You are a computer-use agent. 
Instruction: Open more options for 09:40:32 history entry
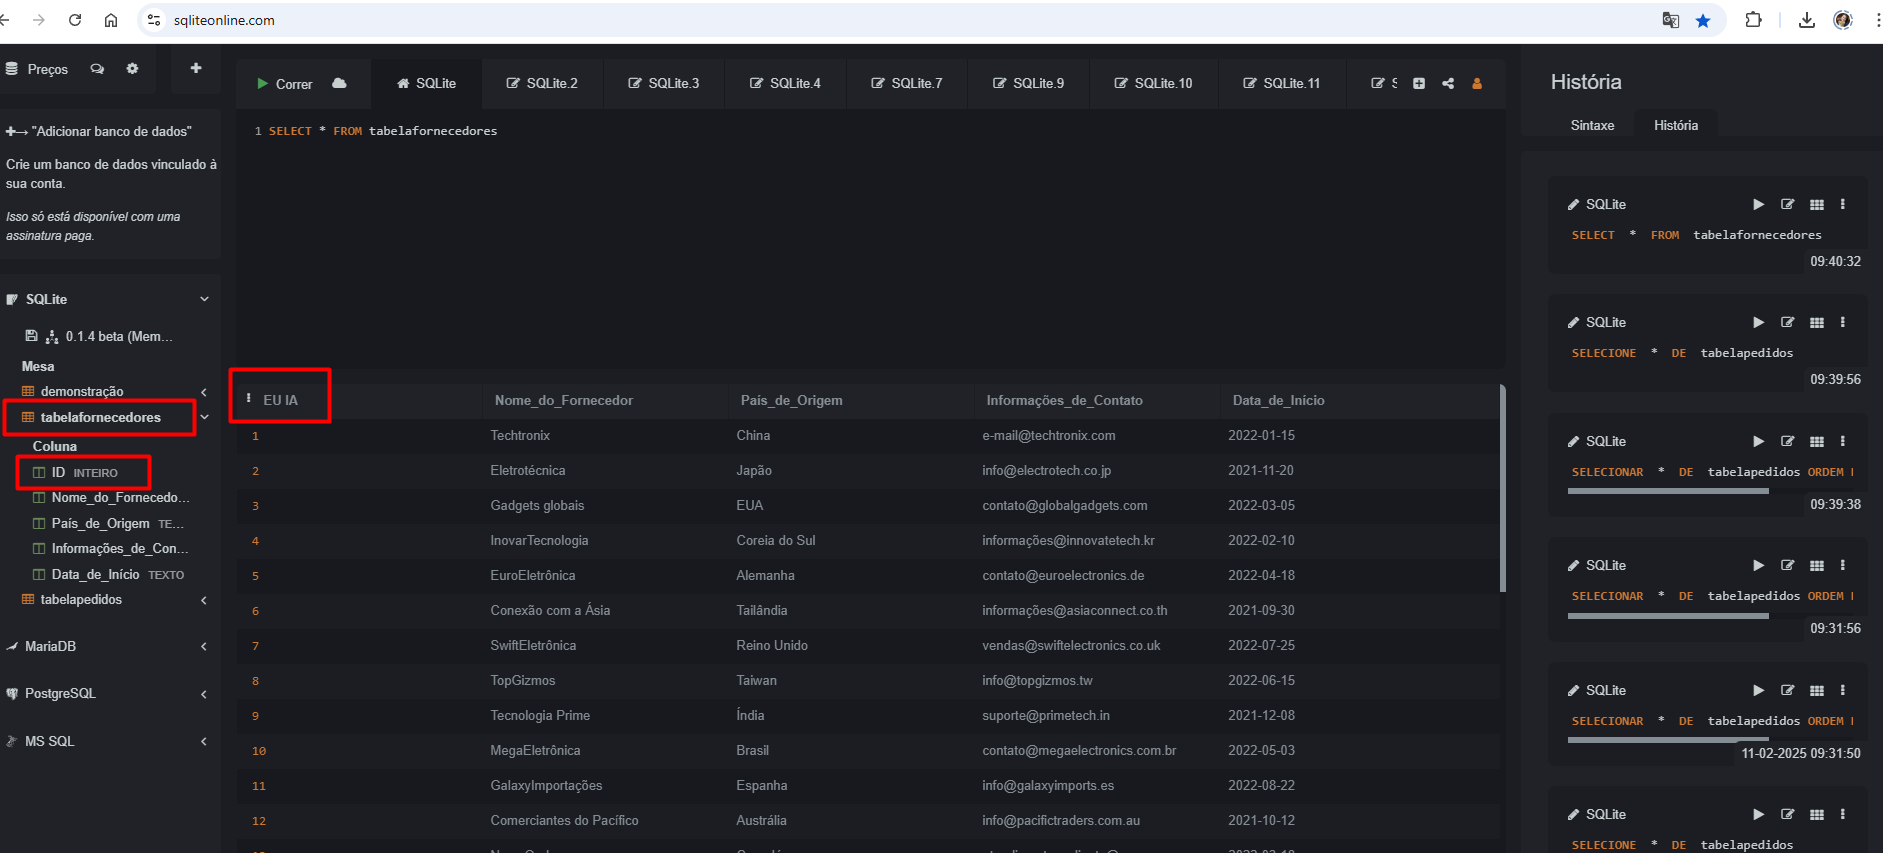(1843, 204)
